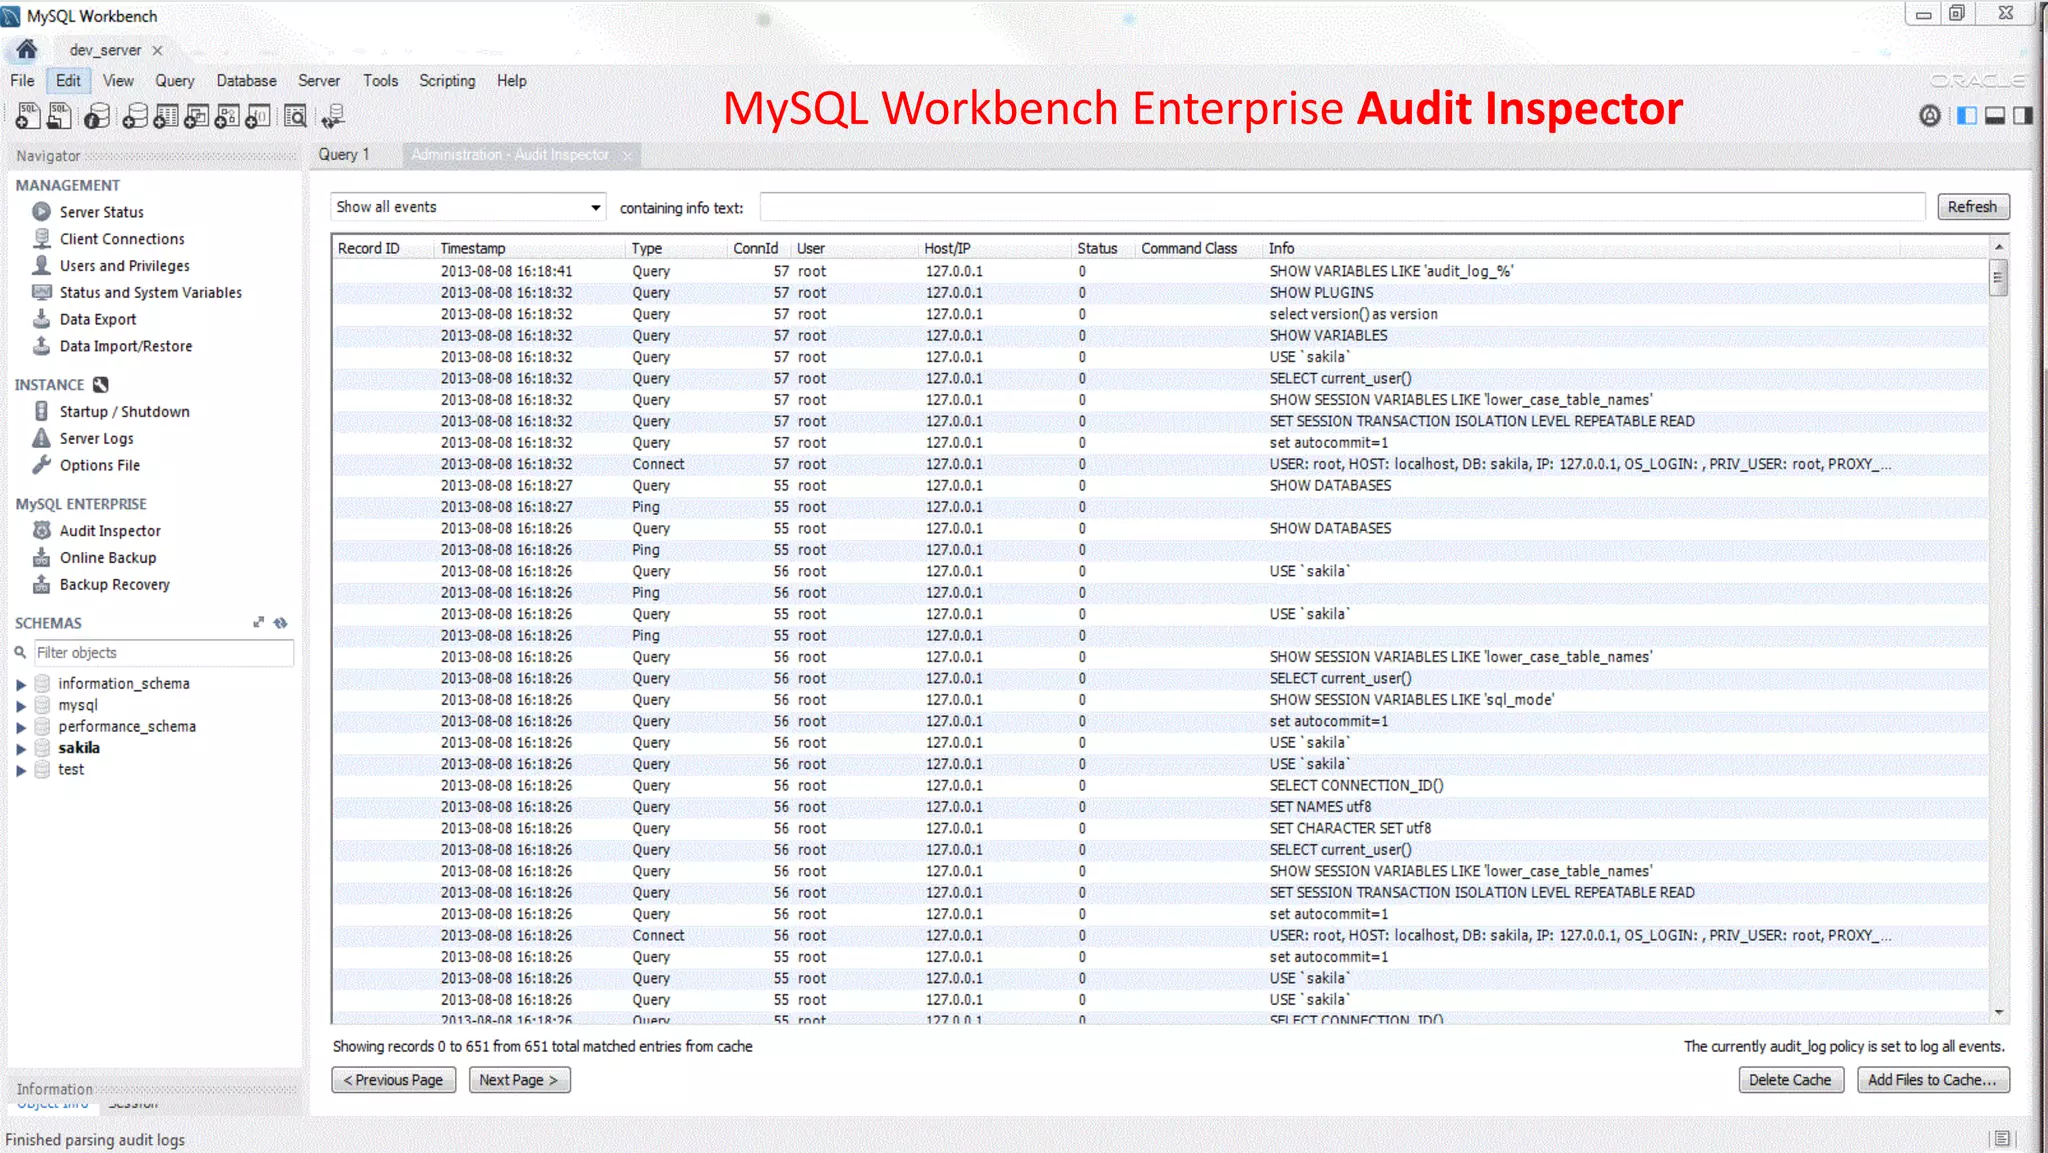2048x1153 pixels.
Task: Open Data Import/Restore page
Action: pos(125,346)
